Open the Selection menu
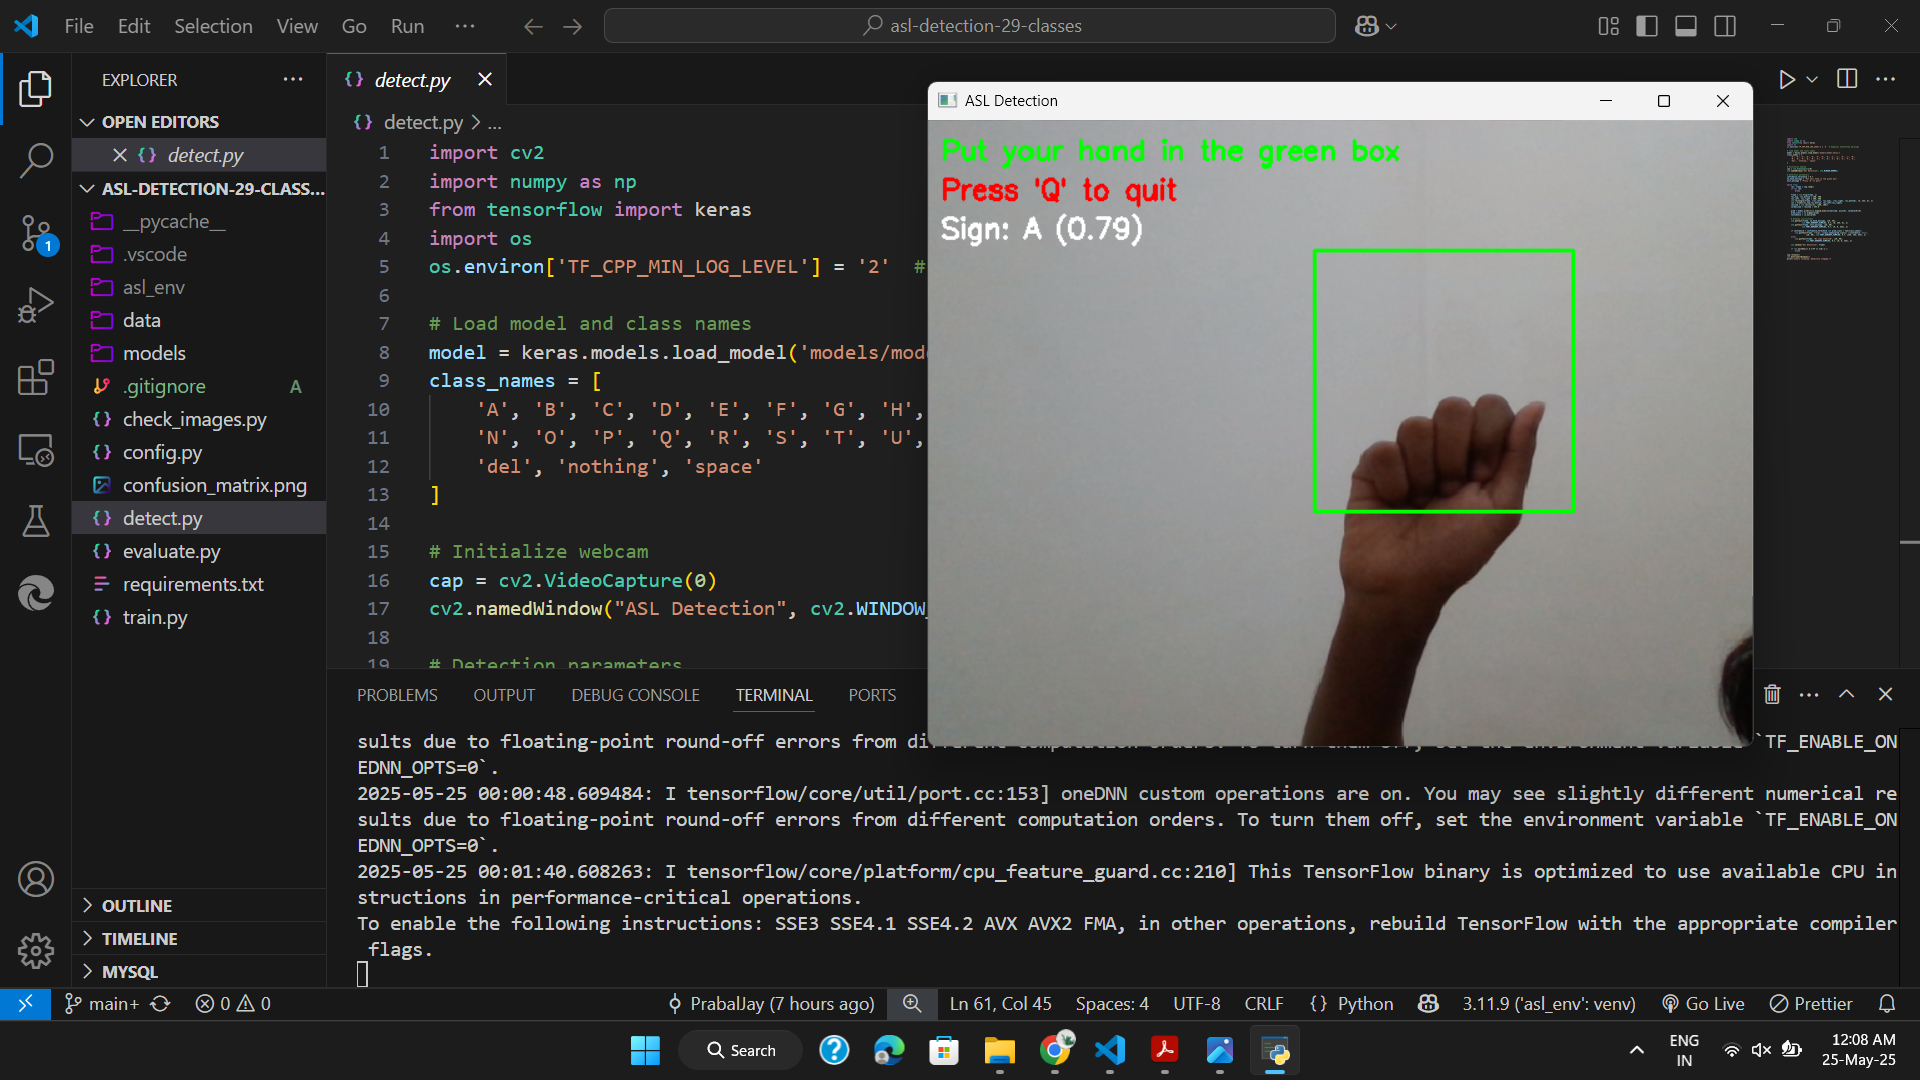 tap(213, 26)
